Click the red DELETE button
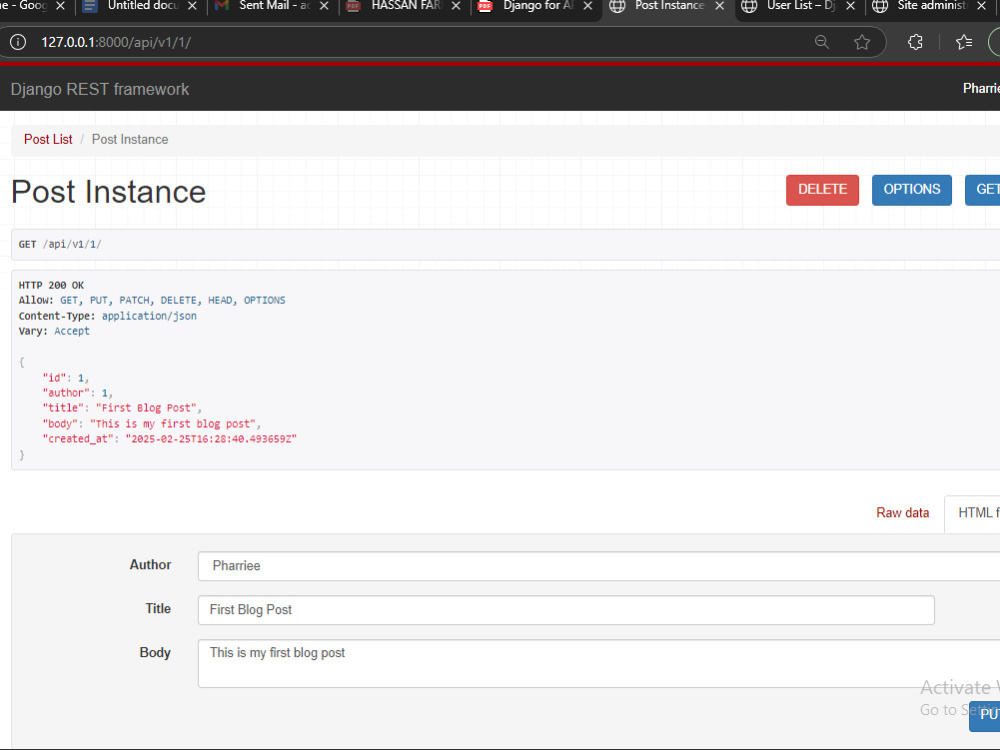1000x750 pixels. click(822, 190)
